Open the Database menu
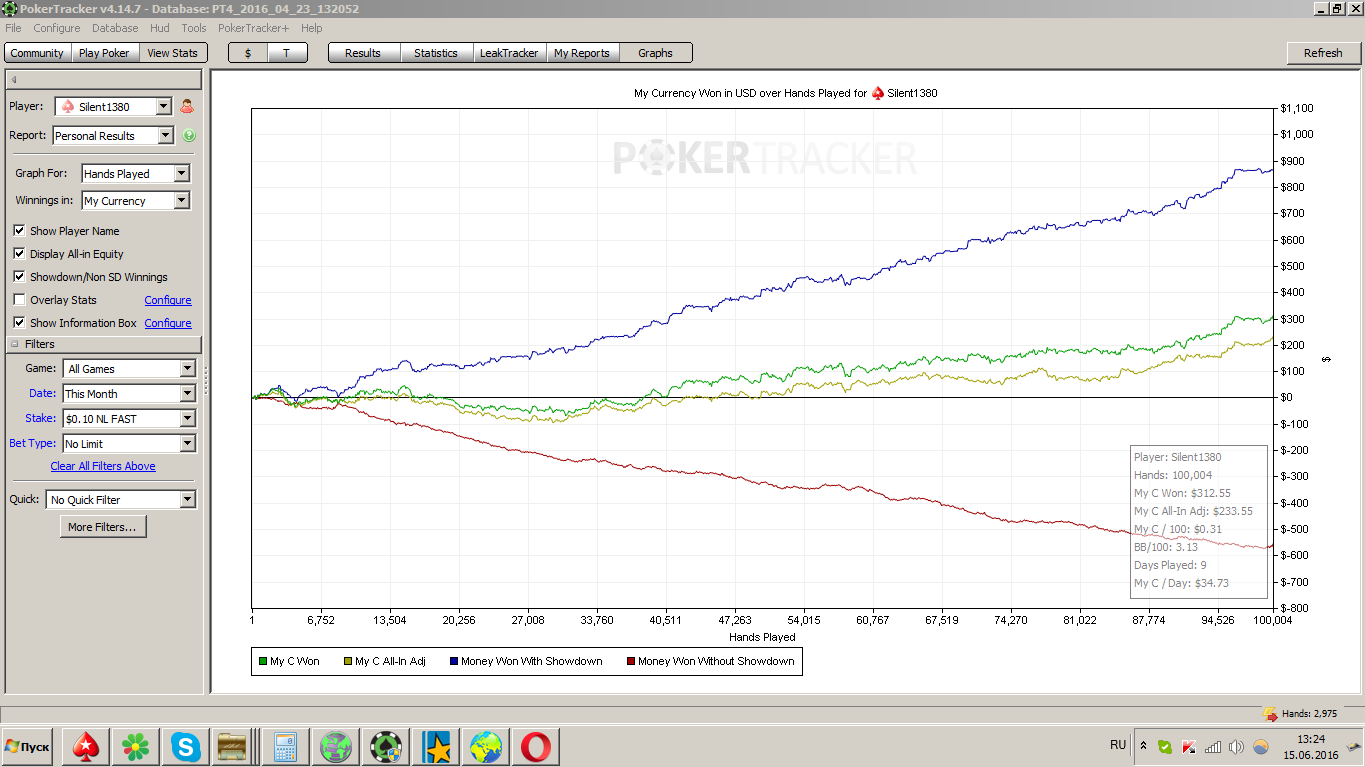1365x767 pixels. coord(115,28)
